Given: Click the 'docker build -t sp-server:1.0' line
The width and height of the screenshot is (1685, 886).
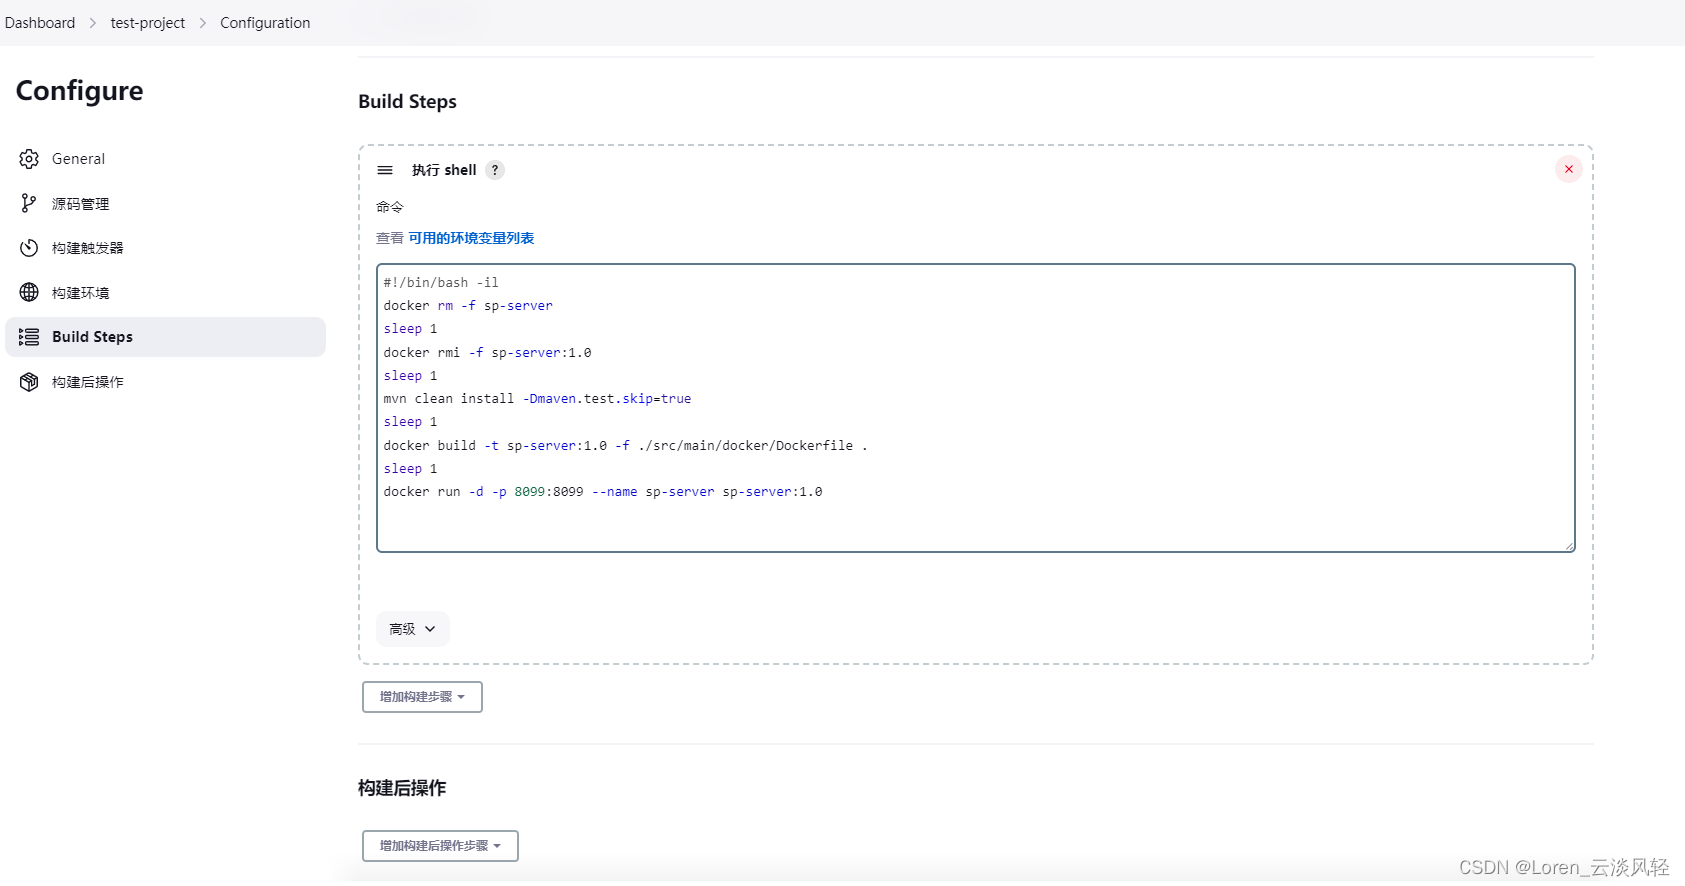Looking at the screenshot, I should click(625, 446).
